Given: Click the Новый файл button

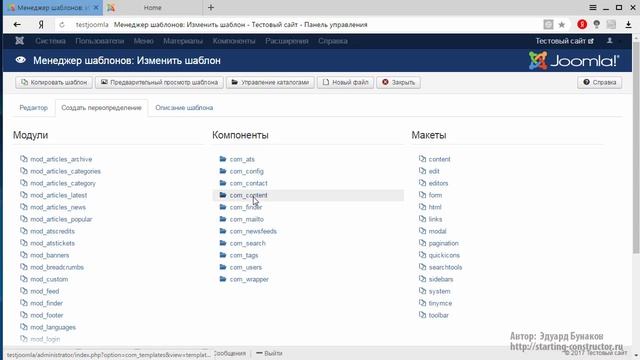Looking at the screenshot, I should [x=345, y=82].
